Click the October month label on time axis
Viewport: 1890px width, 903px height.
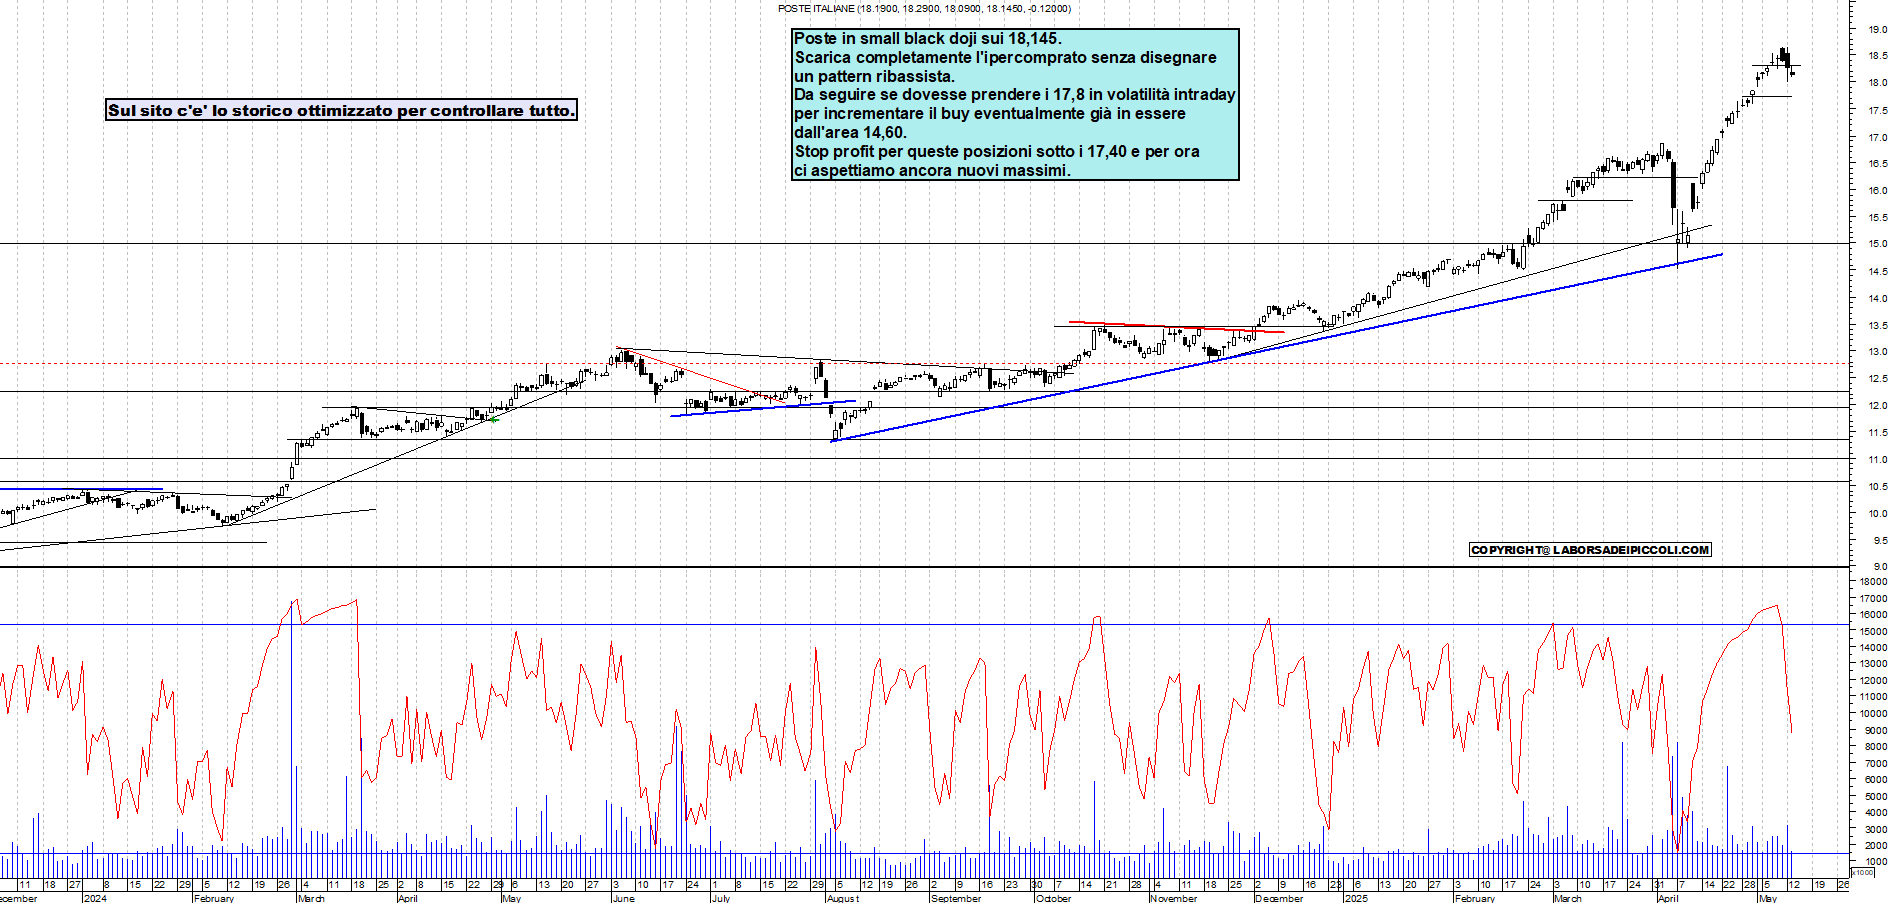[x=1054, y=898]
